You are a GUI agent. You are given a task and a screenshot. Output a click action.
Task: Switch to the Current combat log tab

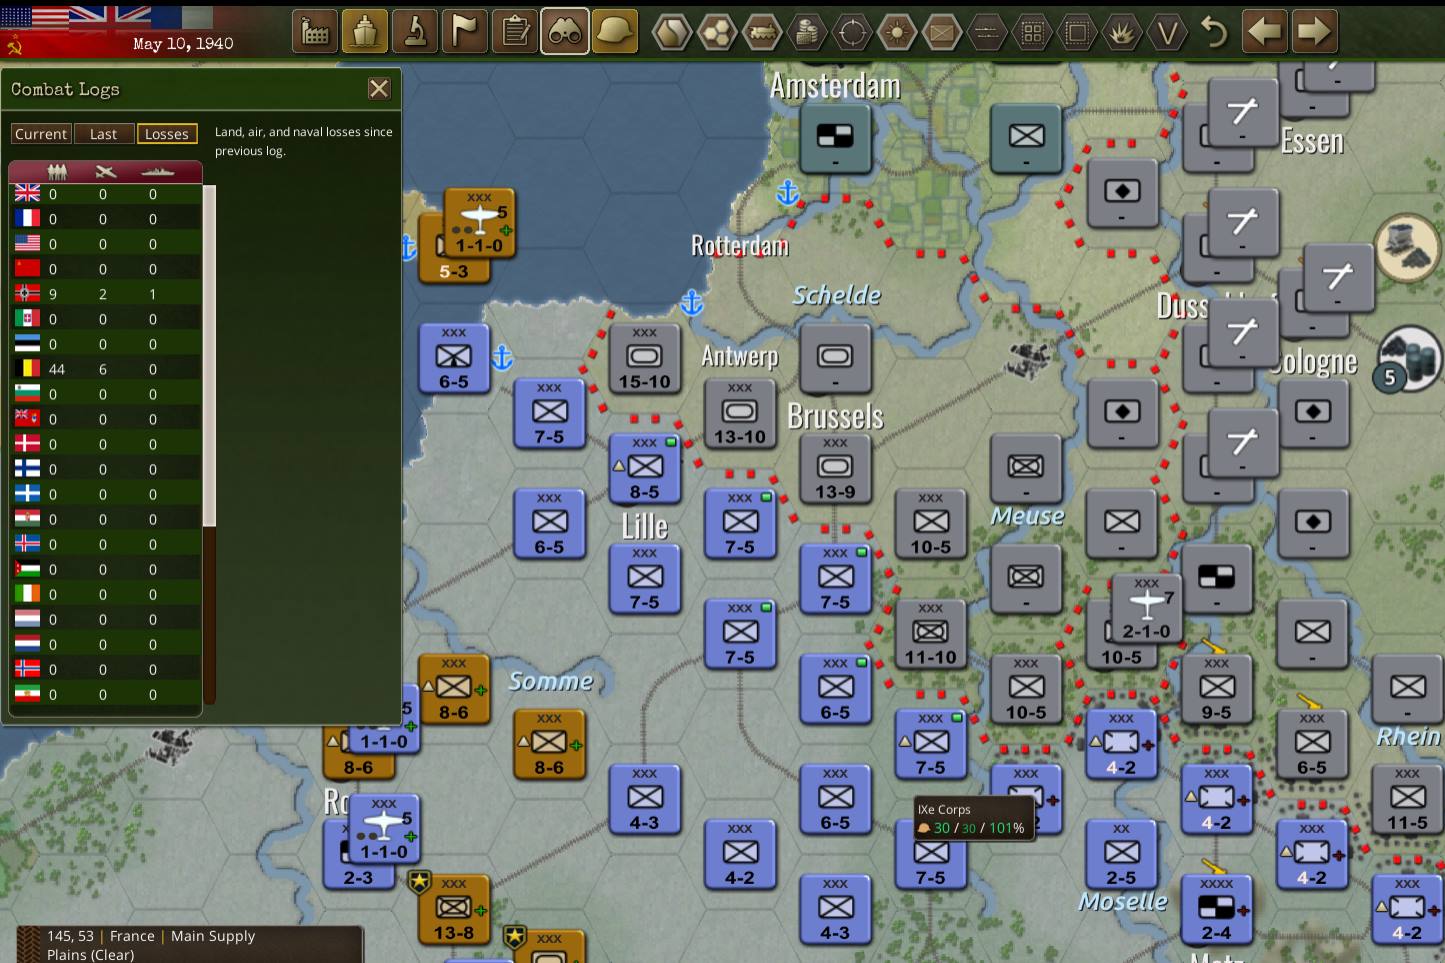[x=41, y=134]
